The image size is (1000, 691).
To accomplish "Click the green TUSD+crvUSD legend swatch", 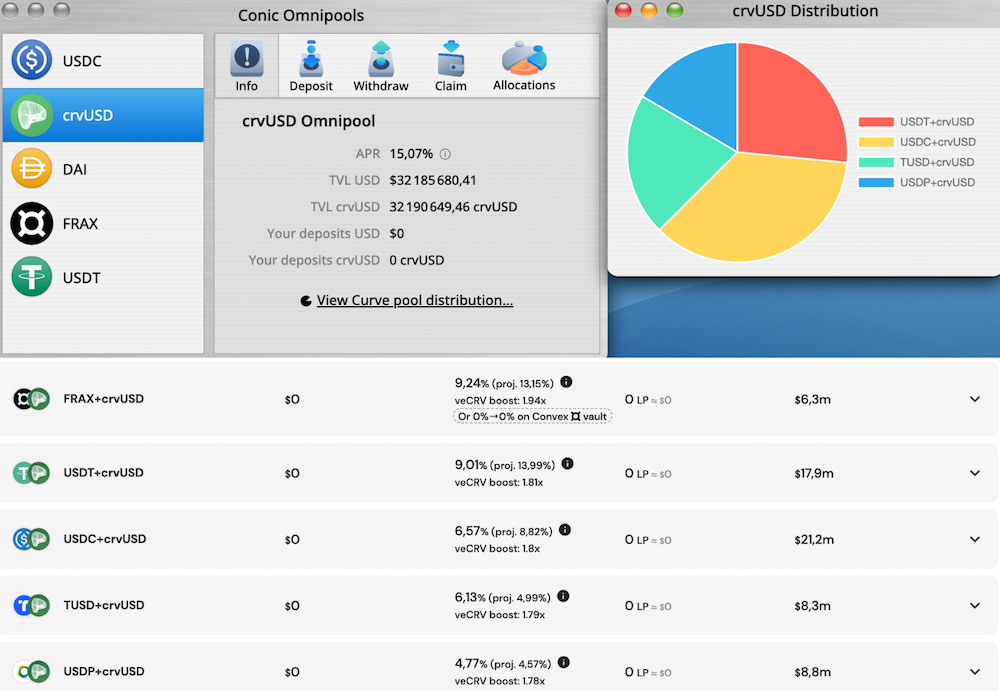I will (x=876, y=162).
